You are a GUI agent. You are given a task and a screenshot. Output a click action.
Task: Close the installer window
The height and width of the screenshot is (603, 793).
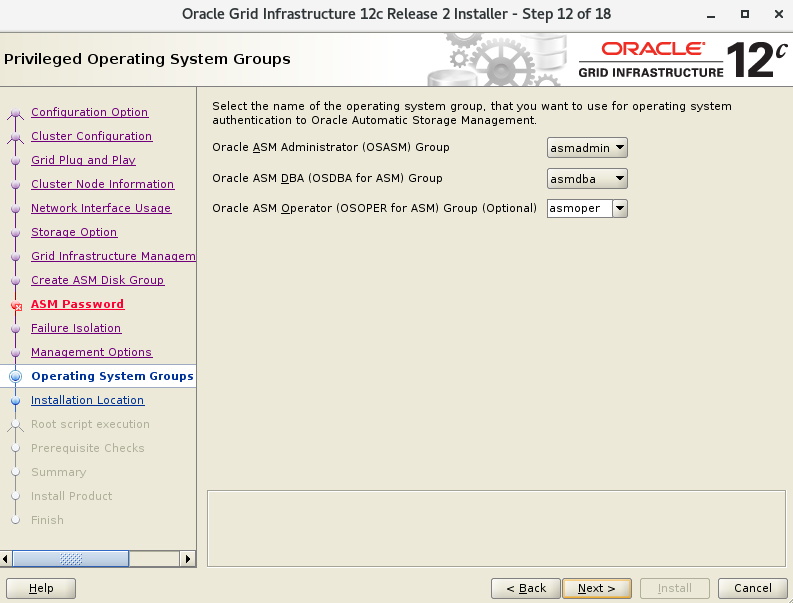pyautogui.click(x=779, y=14)
